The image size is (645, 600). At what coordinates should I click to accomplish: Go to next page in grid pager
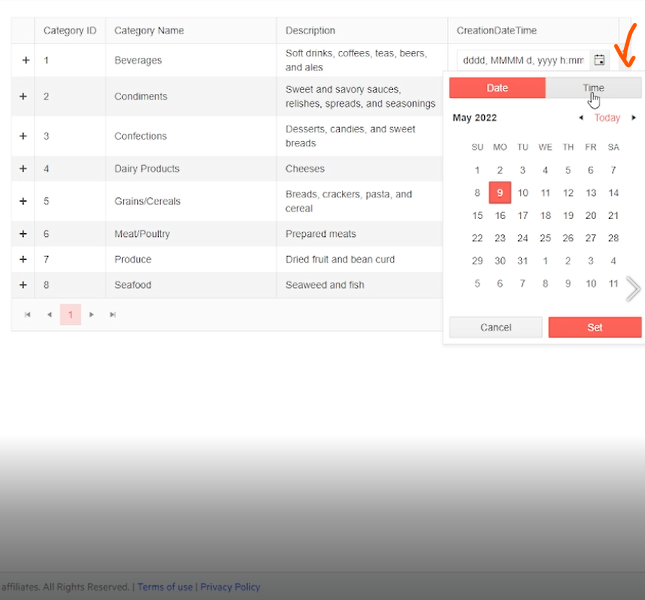point(91,315)
